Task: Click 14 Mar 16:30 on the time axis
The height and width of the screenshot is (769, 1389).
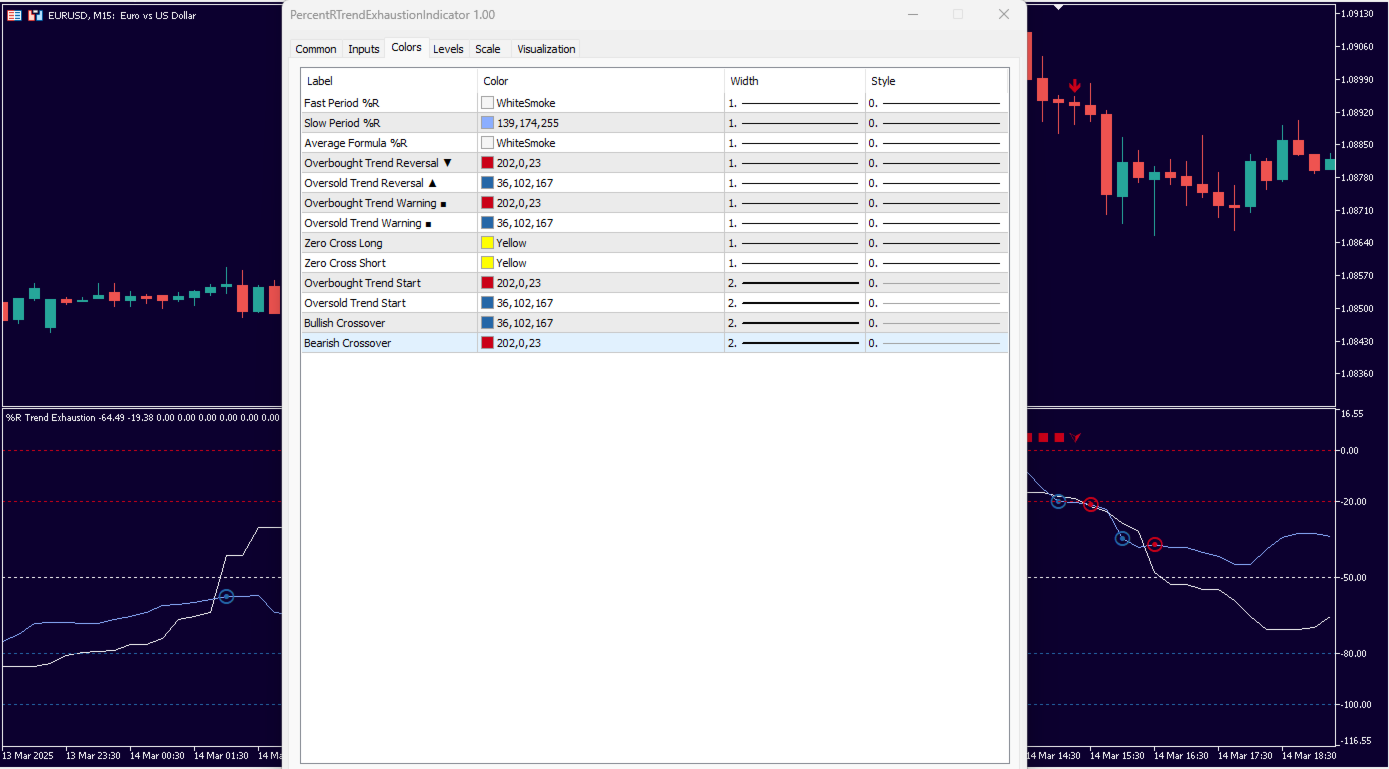Action: coord(1180,756)
